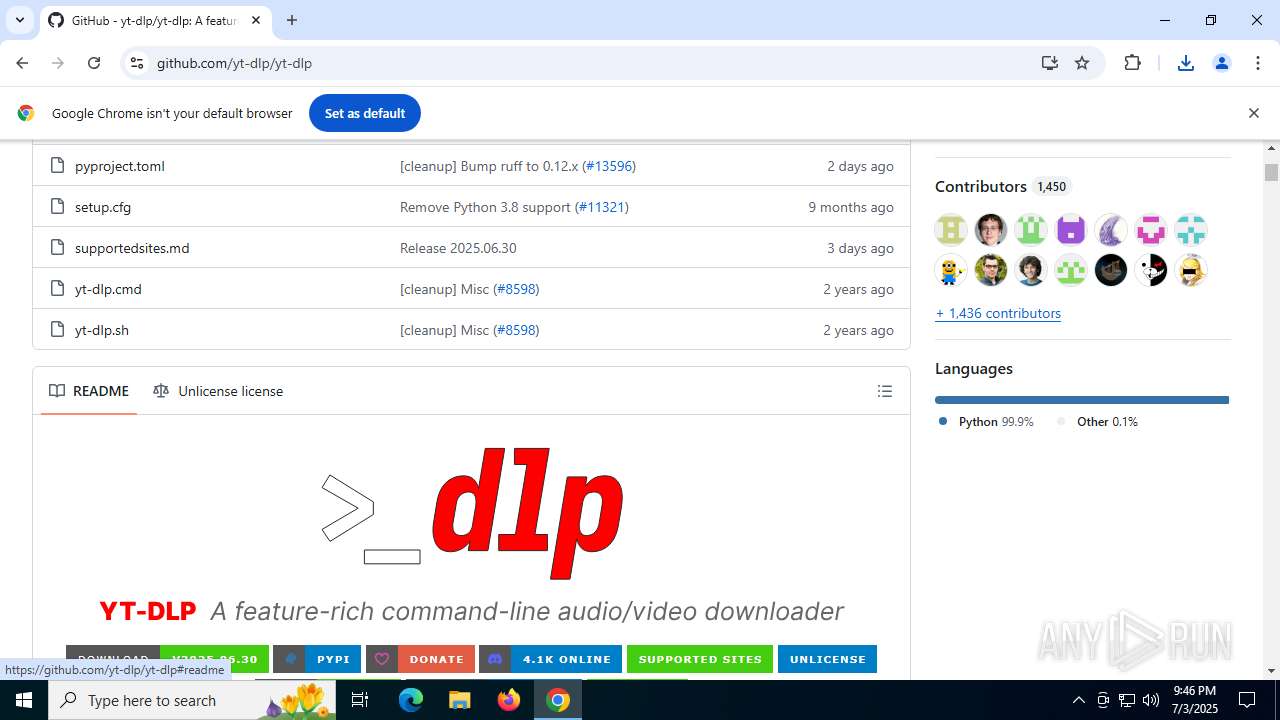
Task: Open the volume control tray icon
Action: pos(1151,700)
